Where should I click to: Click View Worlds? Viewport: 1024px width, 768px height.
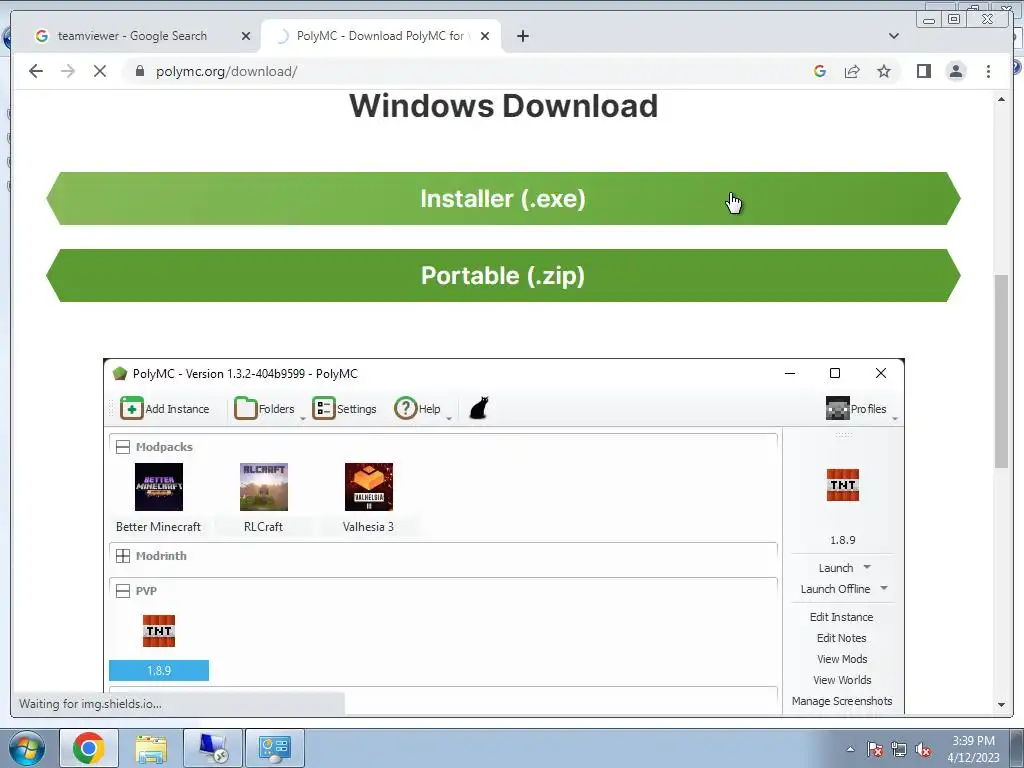842,680
